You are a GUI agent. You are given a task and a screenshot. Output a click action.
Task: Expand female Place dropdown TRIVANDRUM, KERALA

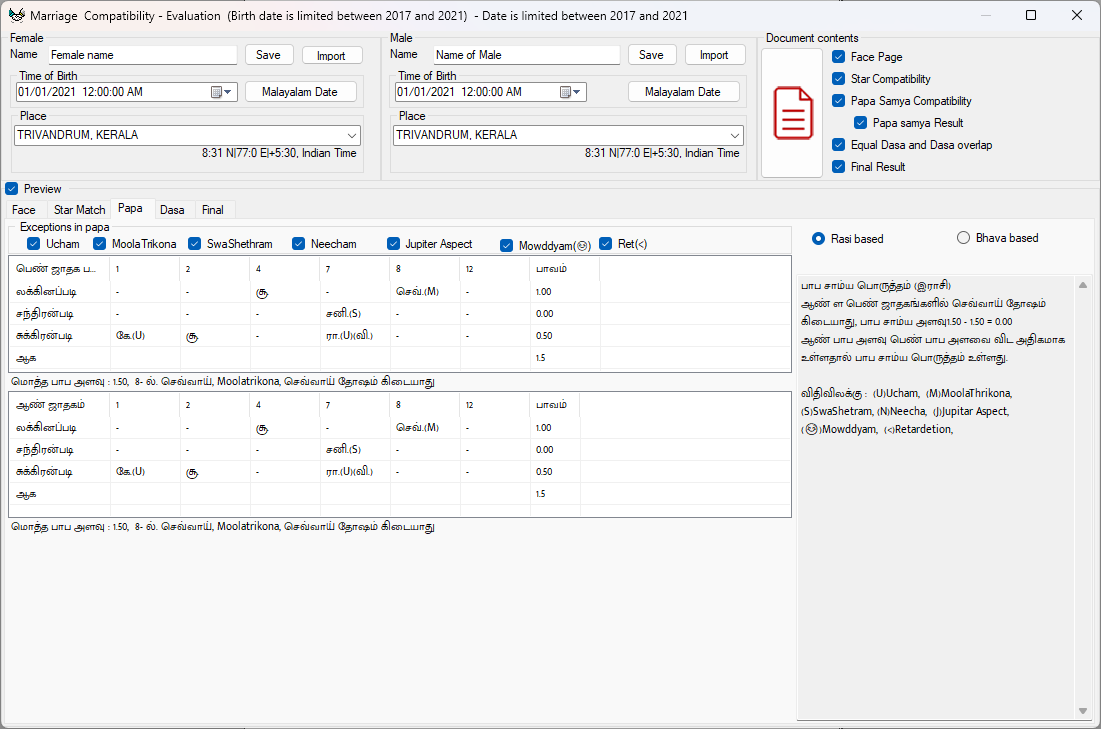pos(352,136)
